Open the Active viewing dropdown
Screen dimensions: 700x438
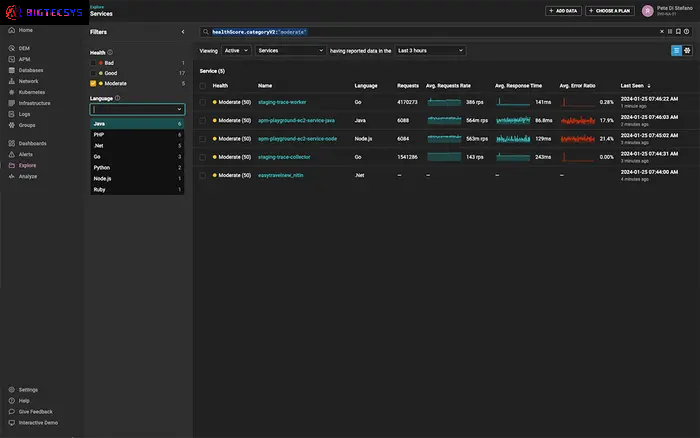236,49
